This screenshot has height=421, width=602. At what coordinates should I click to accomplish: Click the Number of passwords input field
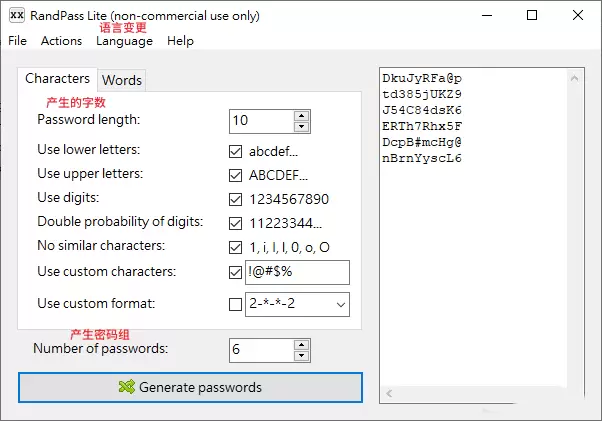click(x=261, y=350)
